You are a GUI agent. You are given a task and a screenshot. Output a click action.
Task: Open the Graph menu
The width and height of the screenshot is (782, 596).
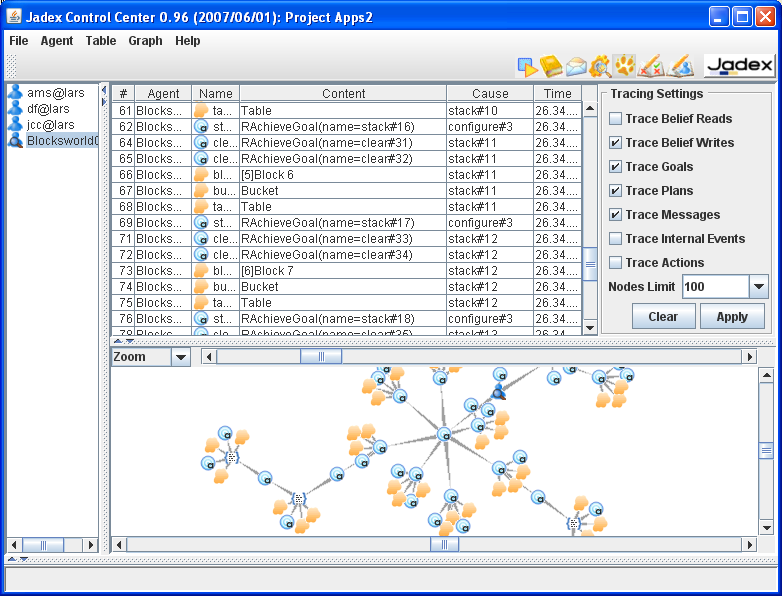coord(145,41)
